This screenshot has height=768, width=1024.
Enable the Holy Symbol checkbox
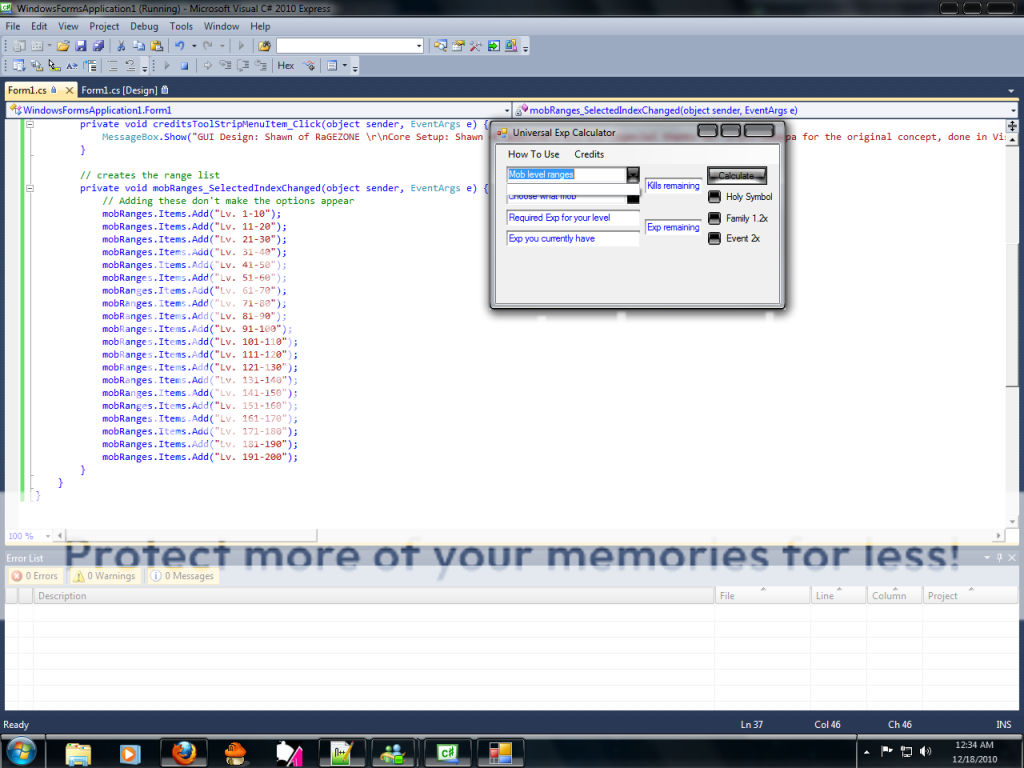[x=714, y=197]
